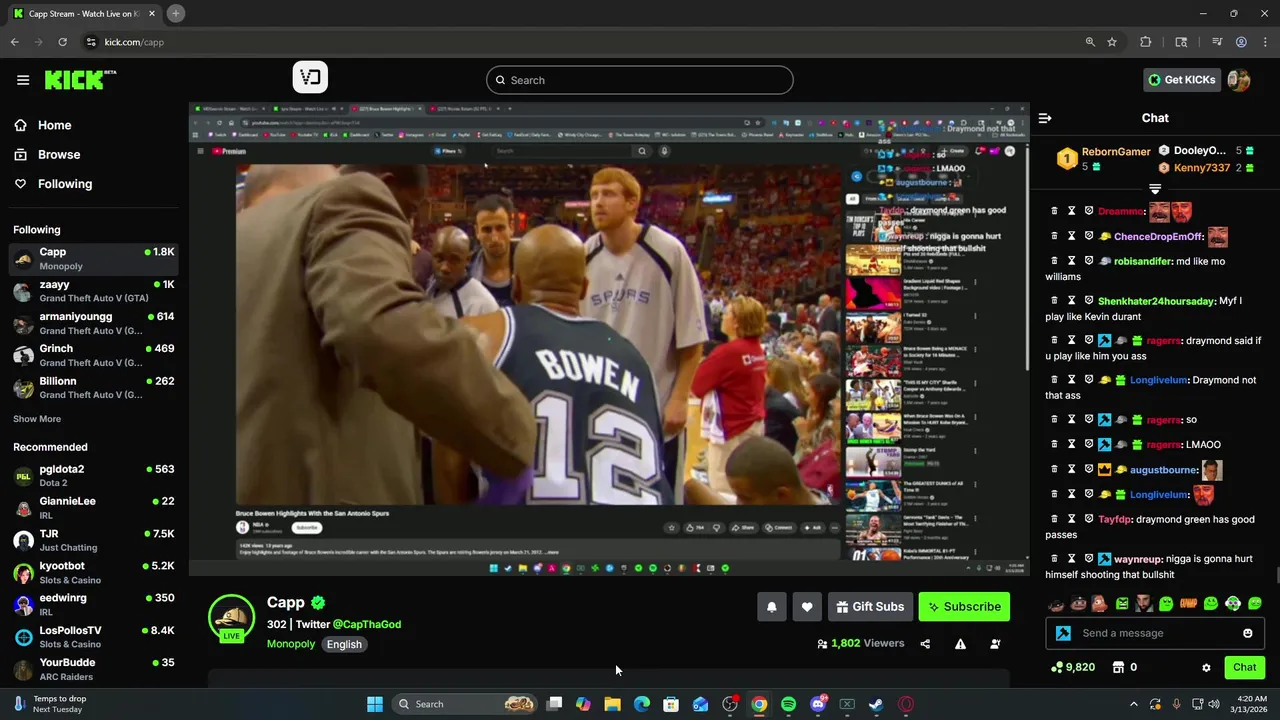
Task: Open Spotify from the taskbar
Action: coord(788,704)
